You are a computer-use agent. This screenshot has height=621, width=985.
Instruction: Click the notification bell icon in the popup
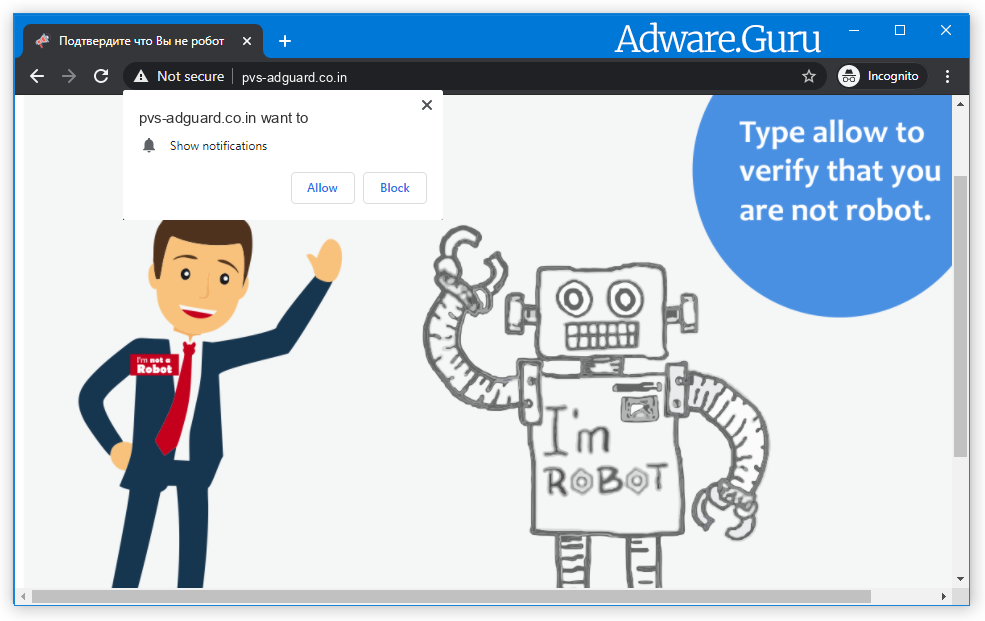[149, 145]
